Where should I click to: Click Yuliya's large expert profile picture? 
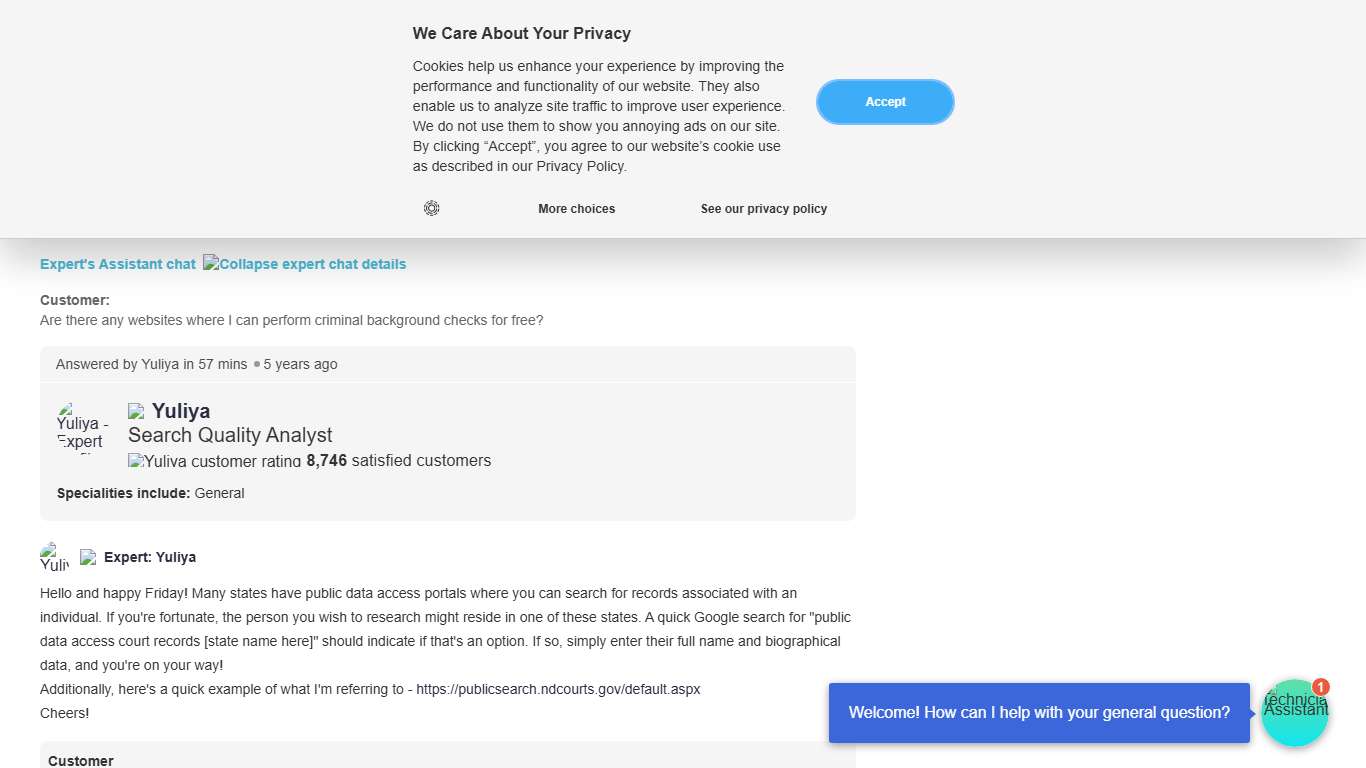(82, 428)
